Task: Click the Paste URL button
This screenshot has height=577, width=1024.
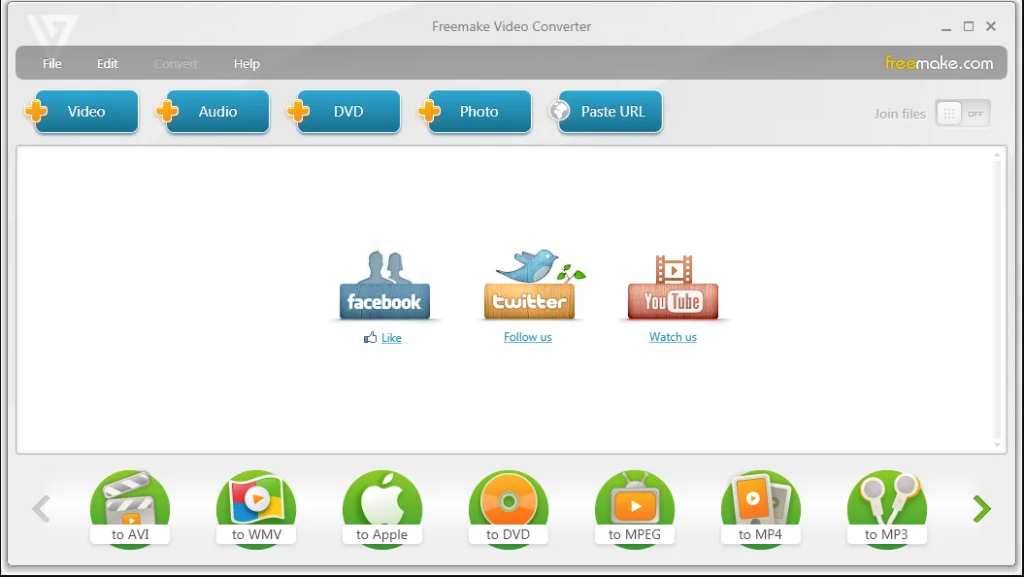Action: coord(607,112)
